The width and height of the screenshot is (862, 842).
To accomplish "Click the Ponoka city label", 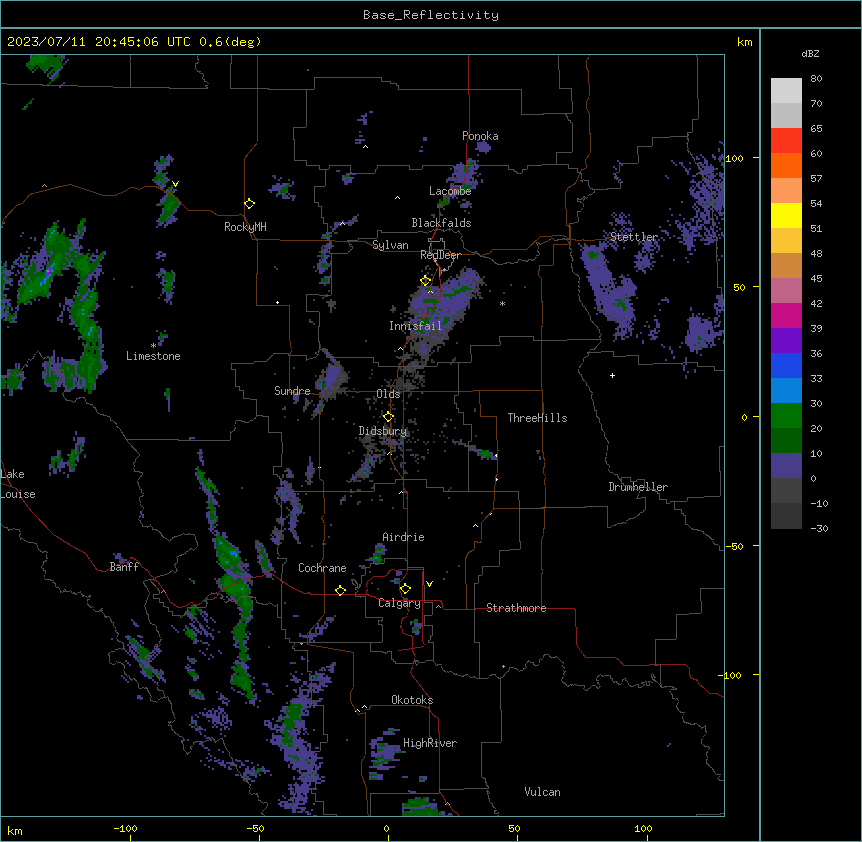I will pyautogui.click(x=480, y=136).
